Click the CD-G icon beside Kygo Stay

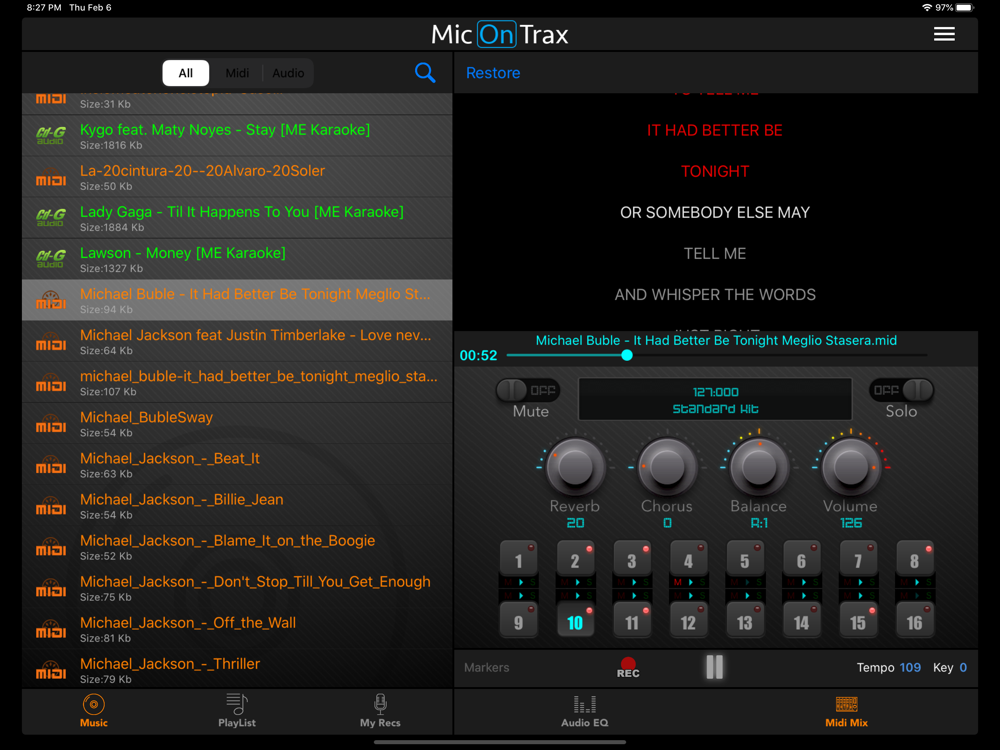pos(51,136)
